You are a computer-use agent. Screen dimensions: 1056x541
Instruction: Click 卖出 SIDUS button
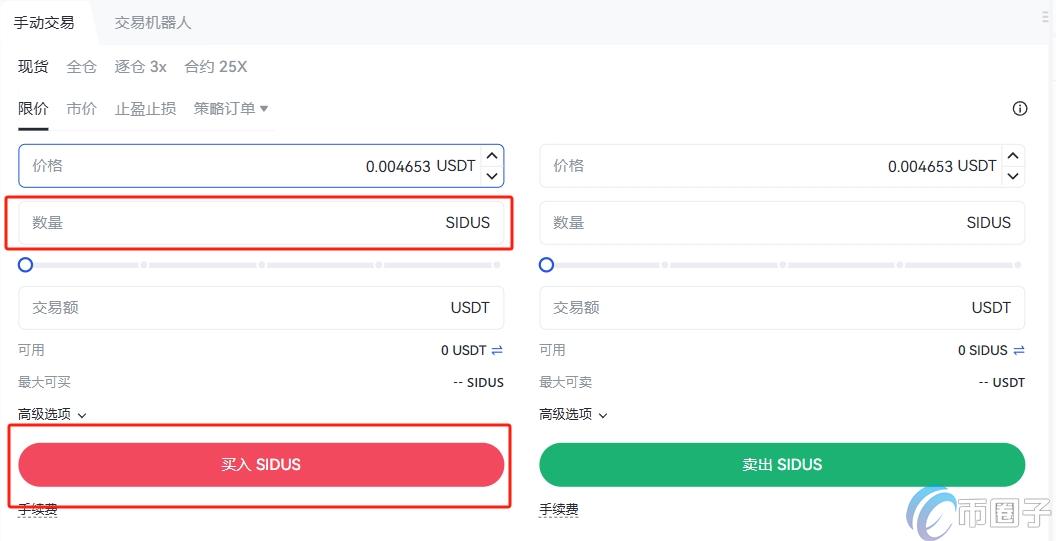(x=782, y=464)
